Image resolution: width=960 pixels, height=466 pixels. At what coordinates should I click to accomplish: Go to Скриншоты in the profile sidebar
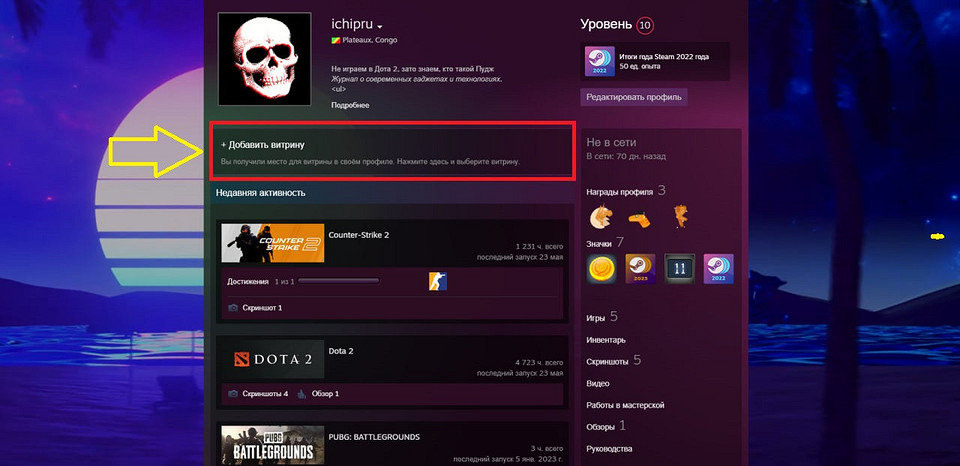point(608,361)
